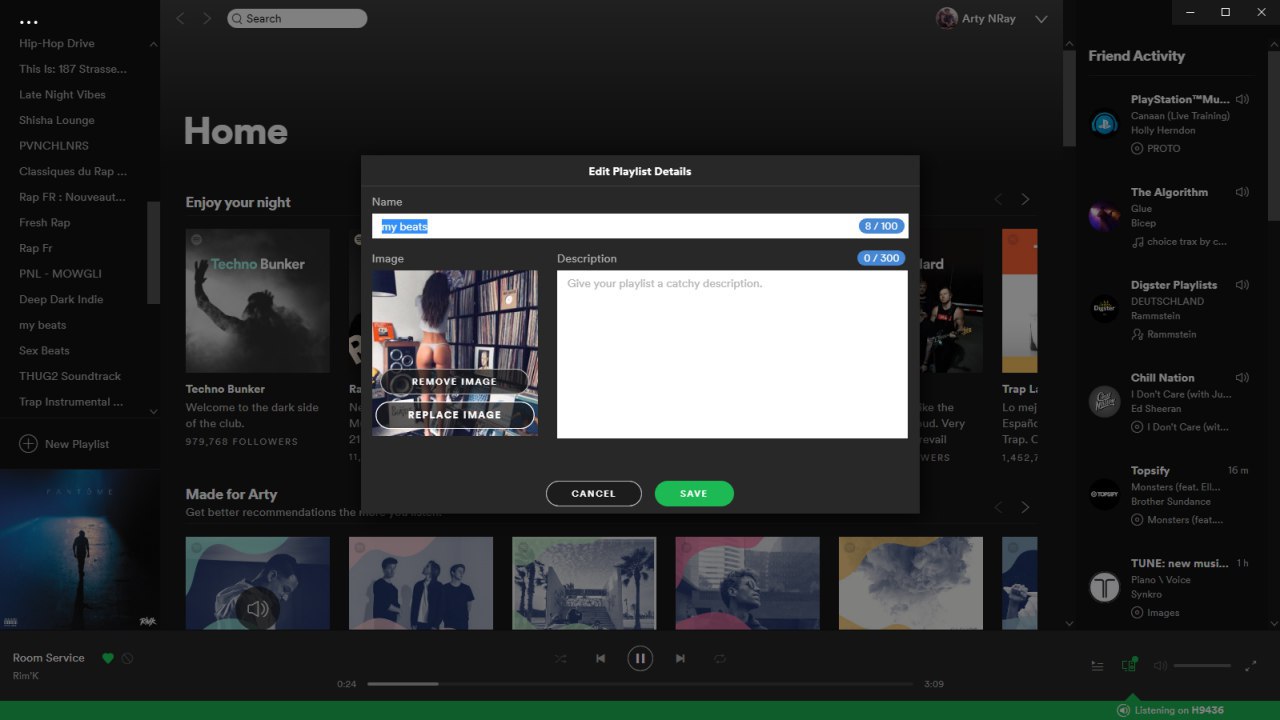Go back with the left navigation arrow
The height and width of the screenshot is (720, 1280).
tap(181, 18)
